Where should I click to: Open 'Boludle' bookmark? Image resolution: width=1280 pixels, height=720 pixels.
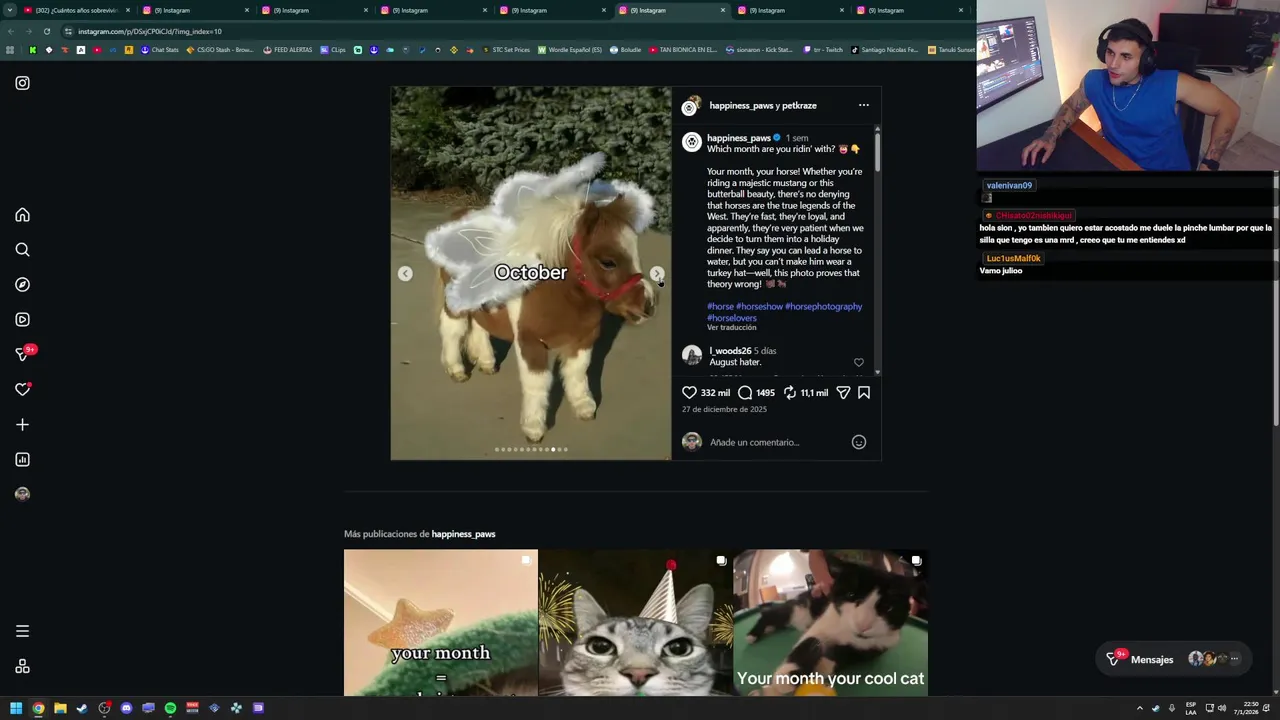[626, 50]
